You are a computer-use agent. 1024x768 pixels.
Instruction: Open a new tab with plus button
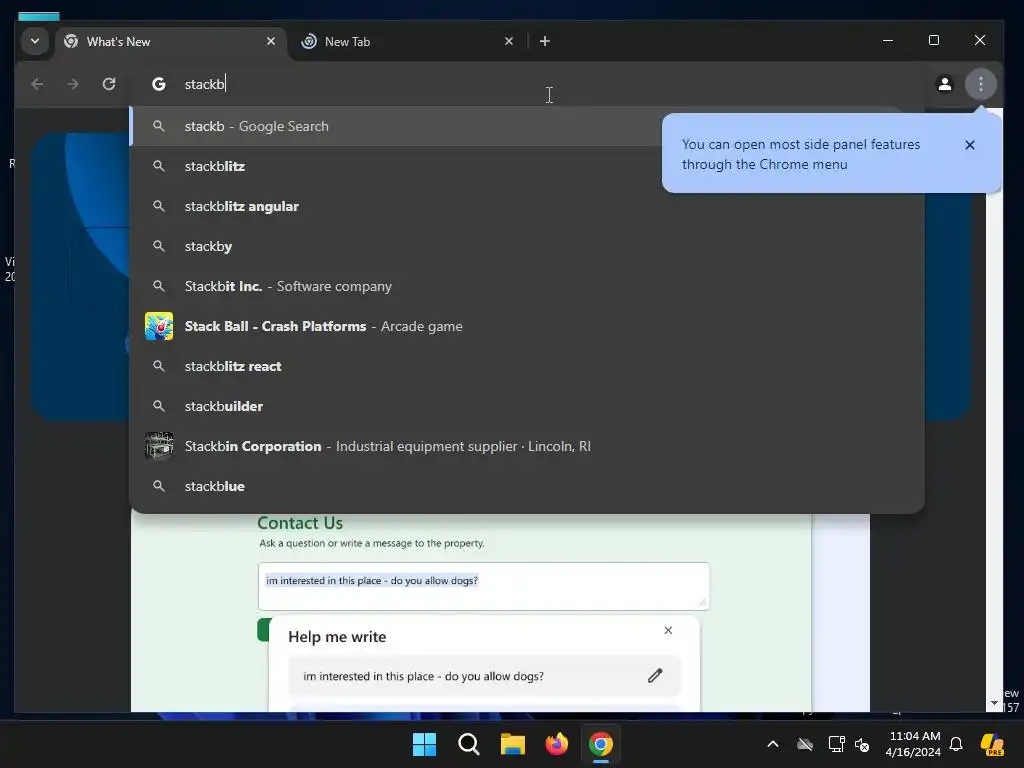point(545,41)
